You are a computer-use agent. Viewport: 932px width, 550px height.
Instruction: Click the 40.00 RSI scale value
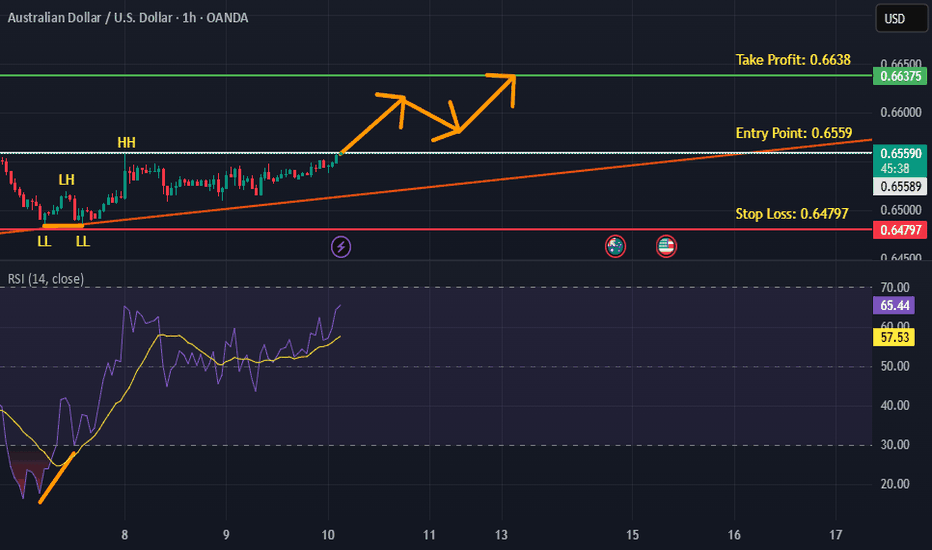pos(895,406)
